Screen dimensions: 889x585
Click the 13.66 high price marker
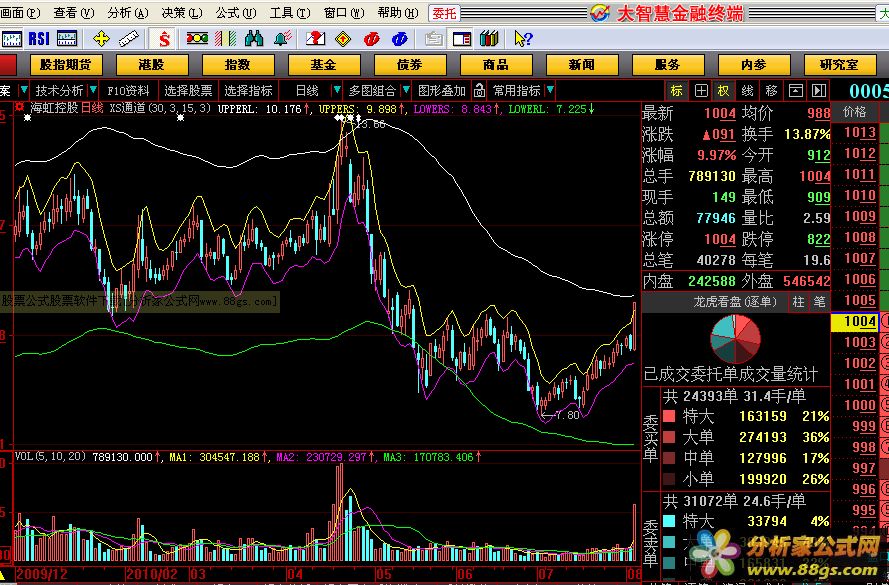tap(371, 124)
